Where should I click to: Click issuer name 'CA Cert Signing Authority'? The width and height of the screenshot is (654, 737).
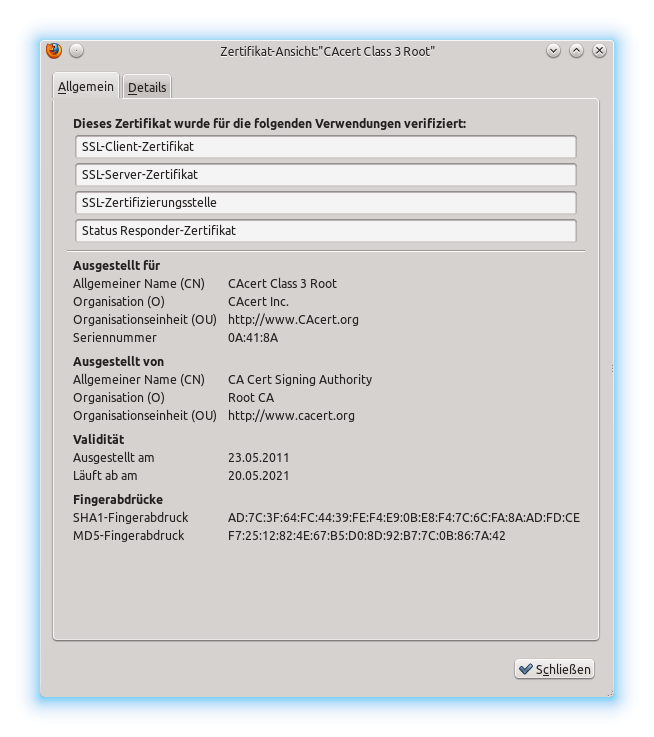[x=300, y=380]
